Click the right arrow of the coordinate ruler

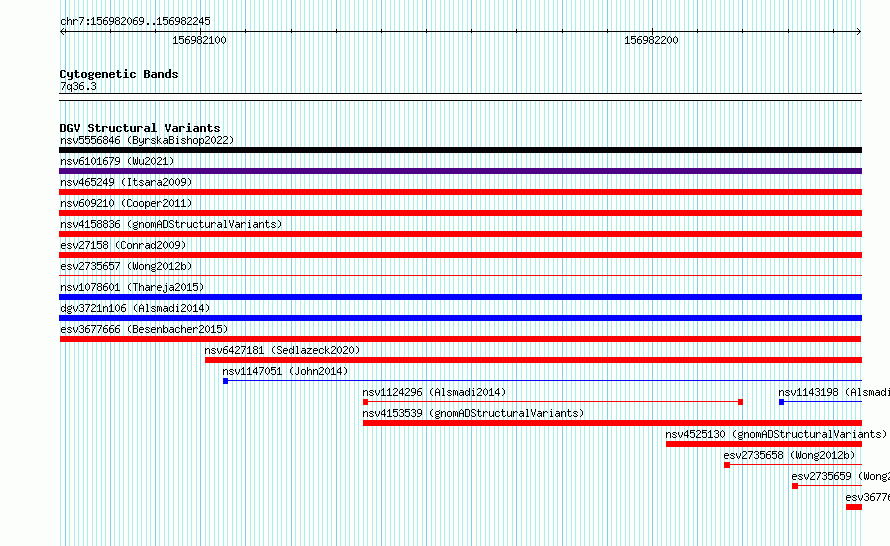pyautogui.click(x=859, y=31)
